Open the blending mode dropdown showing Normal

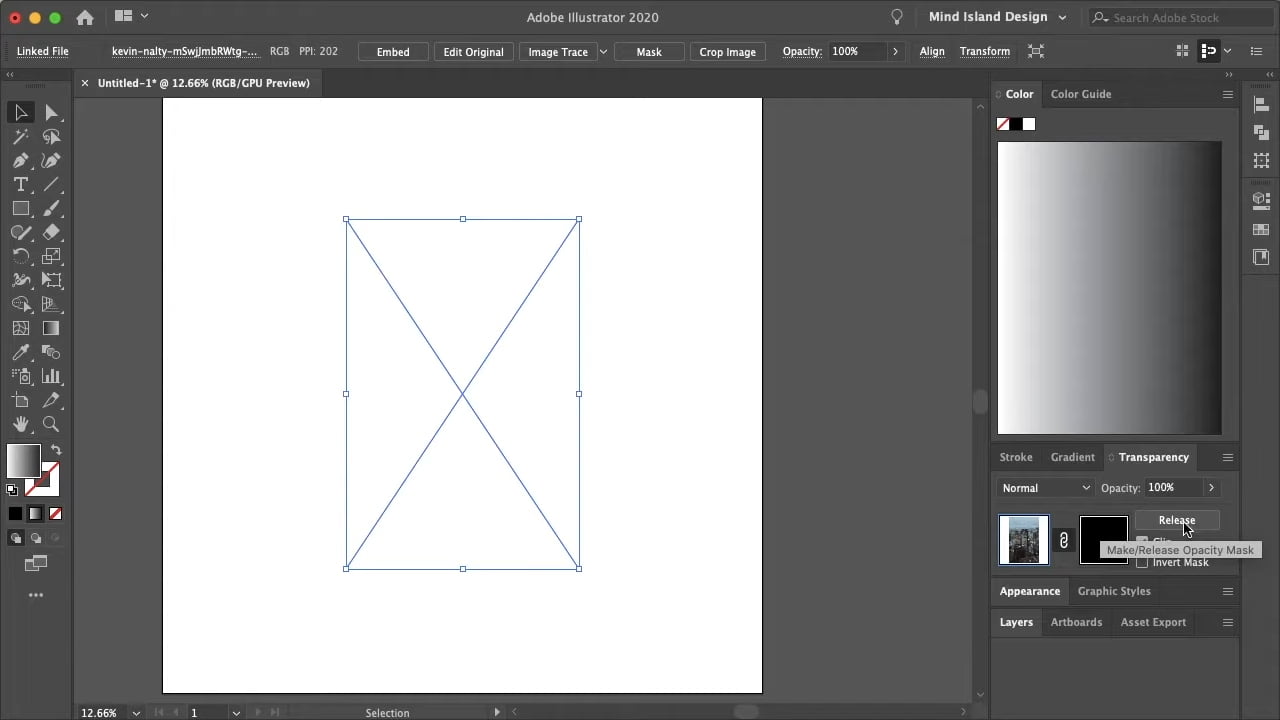(x=1043, y=488)
